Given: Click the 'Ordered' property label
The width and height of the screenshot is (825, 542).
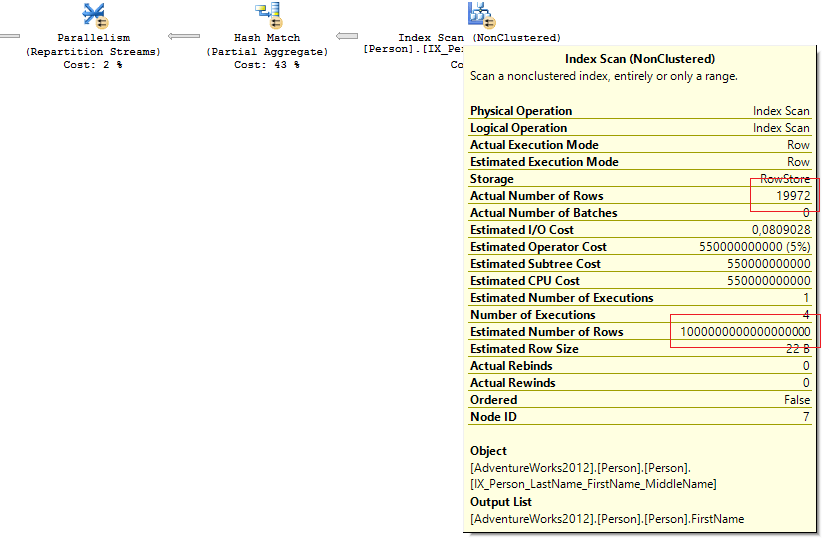Looking at the screenshot, I should click(494, 400).
